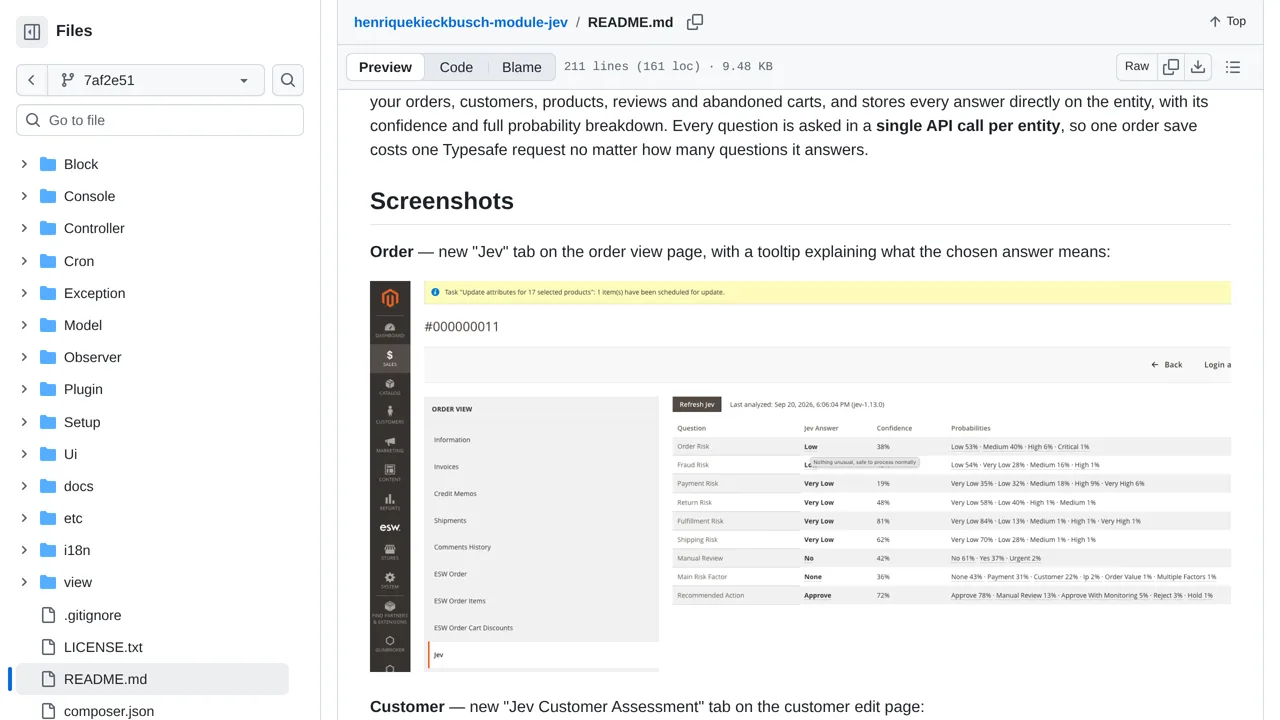Screen dimensions: 1280x720
Task: Click the 'Files' panel title
Action: (x=74, y=31)
